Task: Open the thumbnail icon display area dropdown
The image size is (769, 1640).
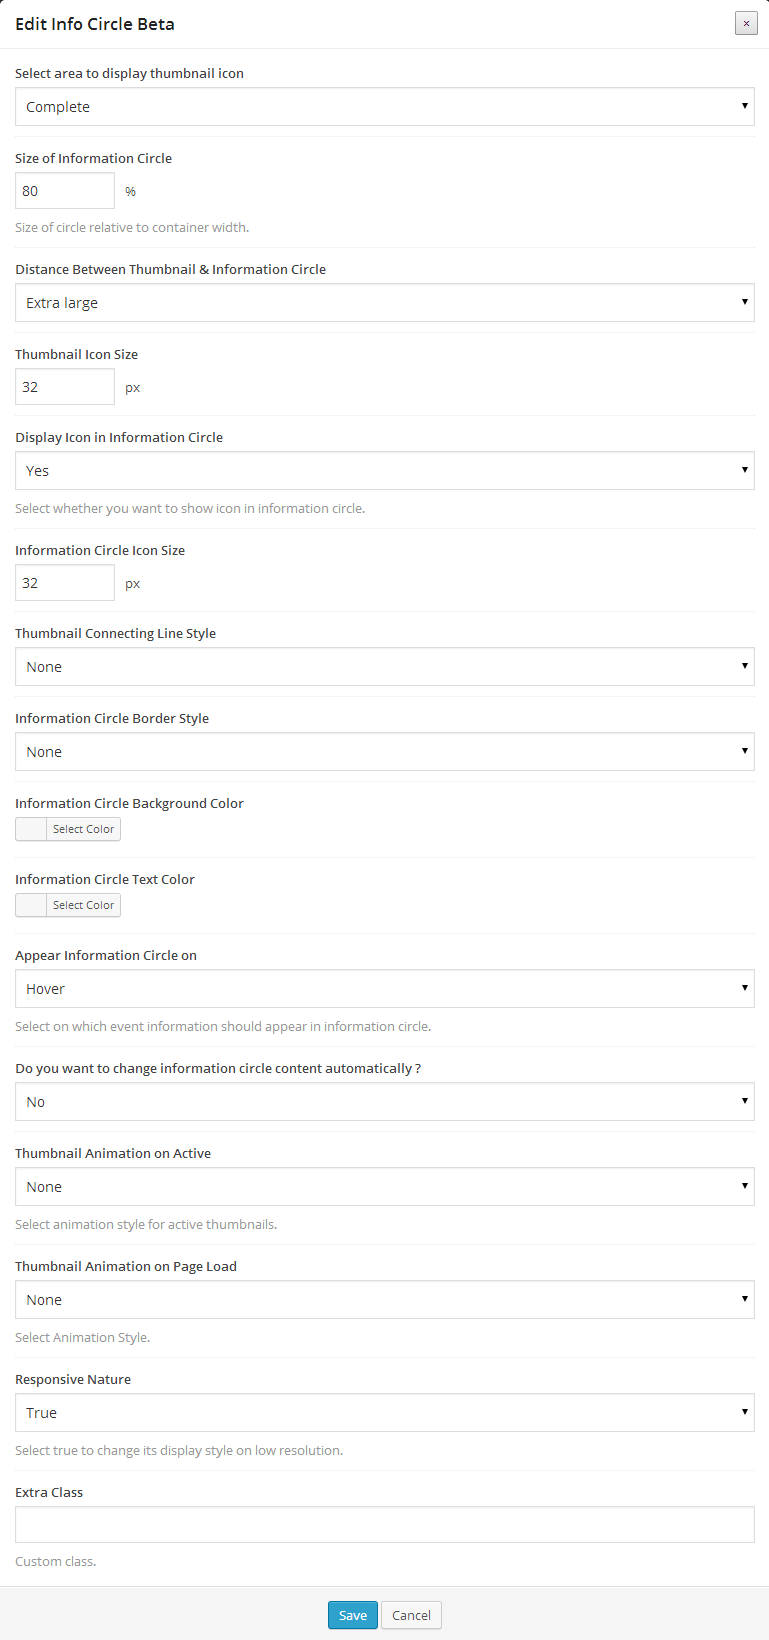Action: point(384,107)
